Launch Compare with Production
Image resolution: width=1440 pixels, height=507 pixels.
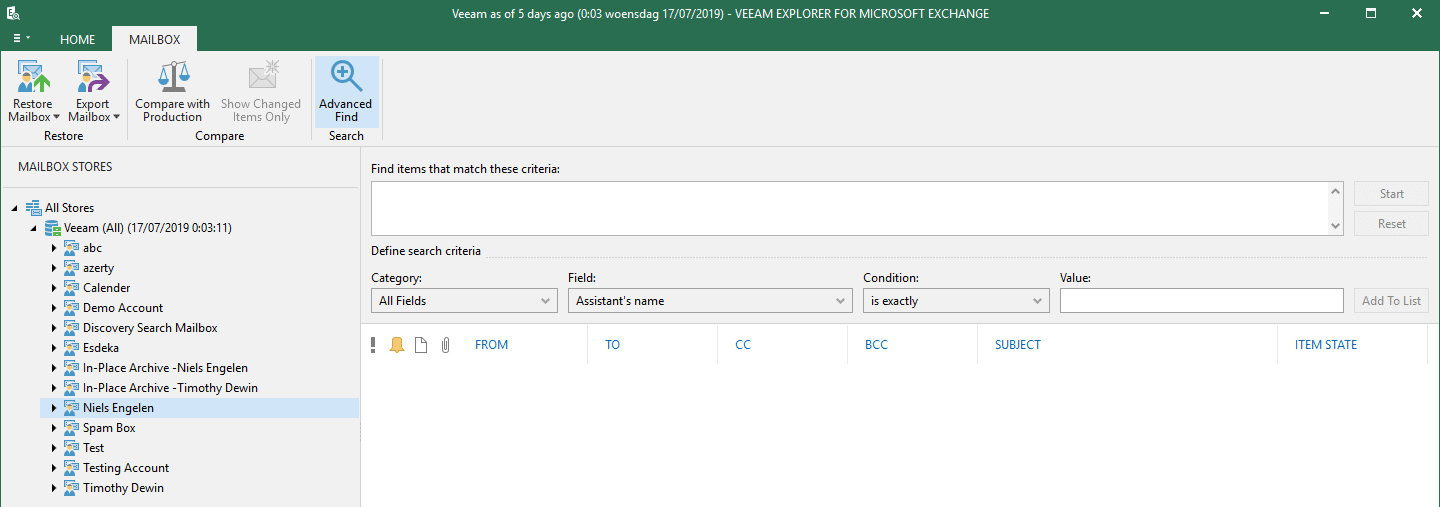point(172,91)
